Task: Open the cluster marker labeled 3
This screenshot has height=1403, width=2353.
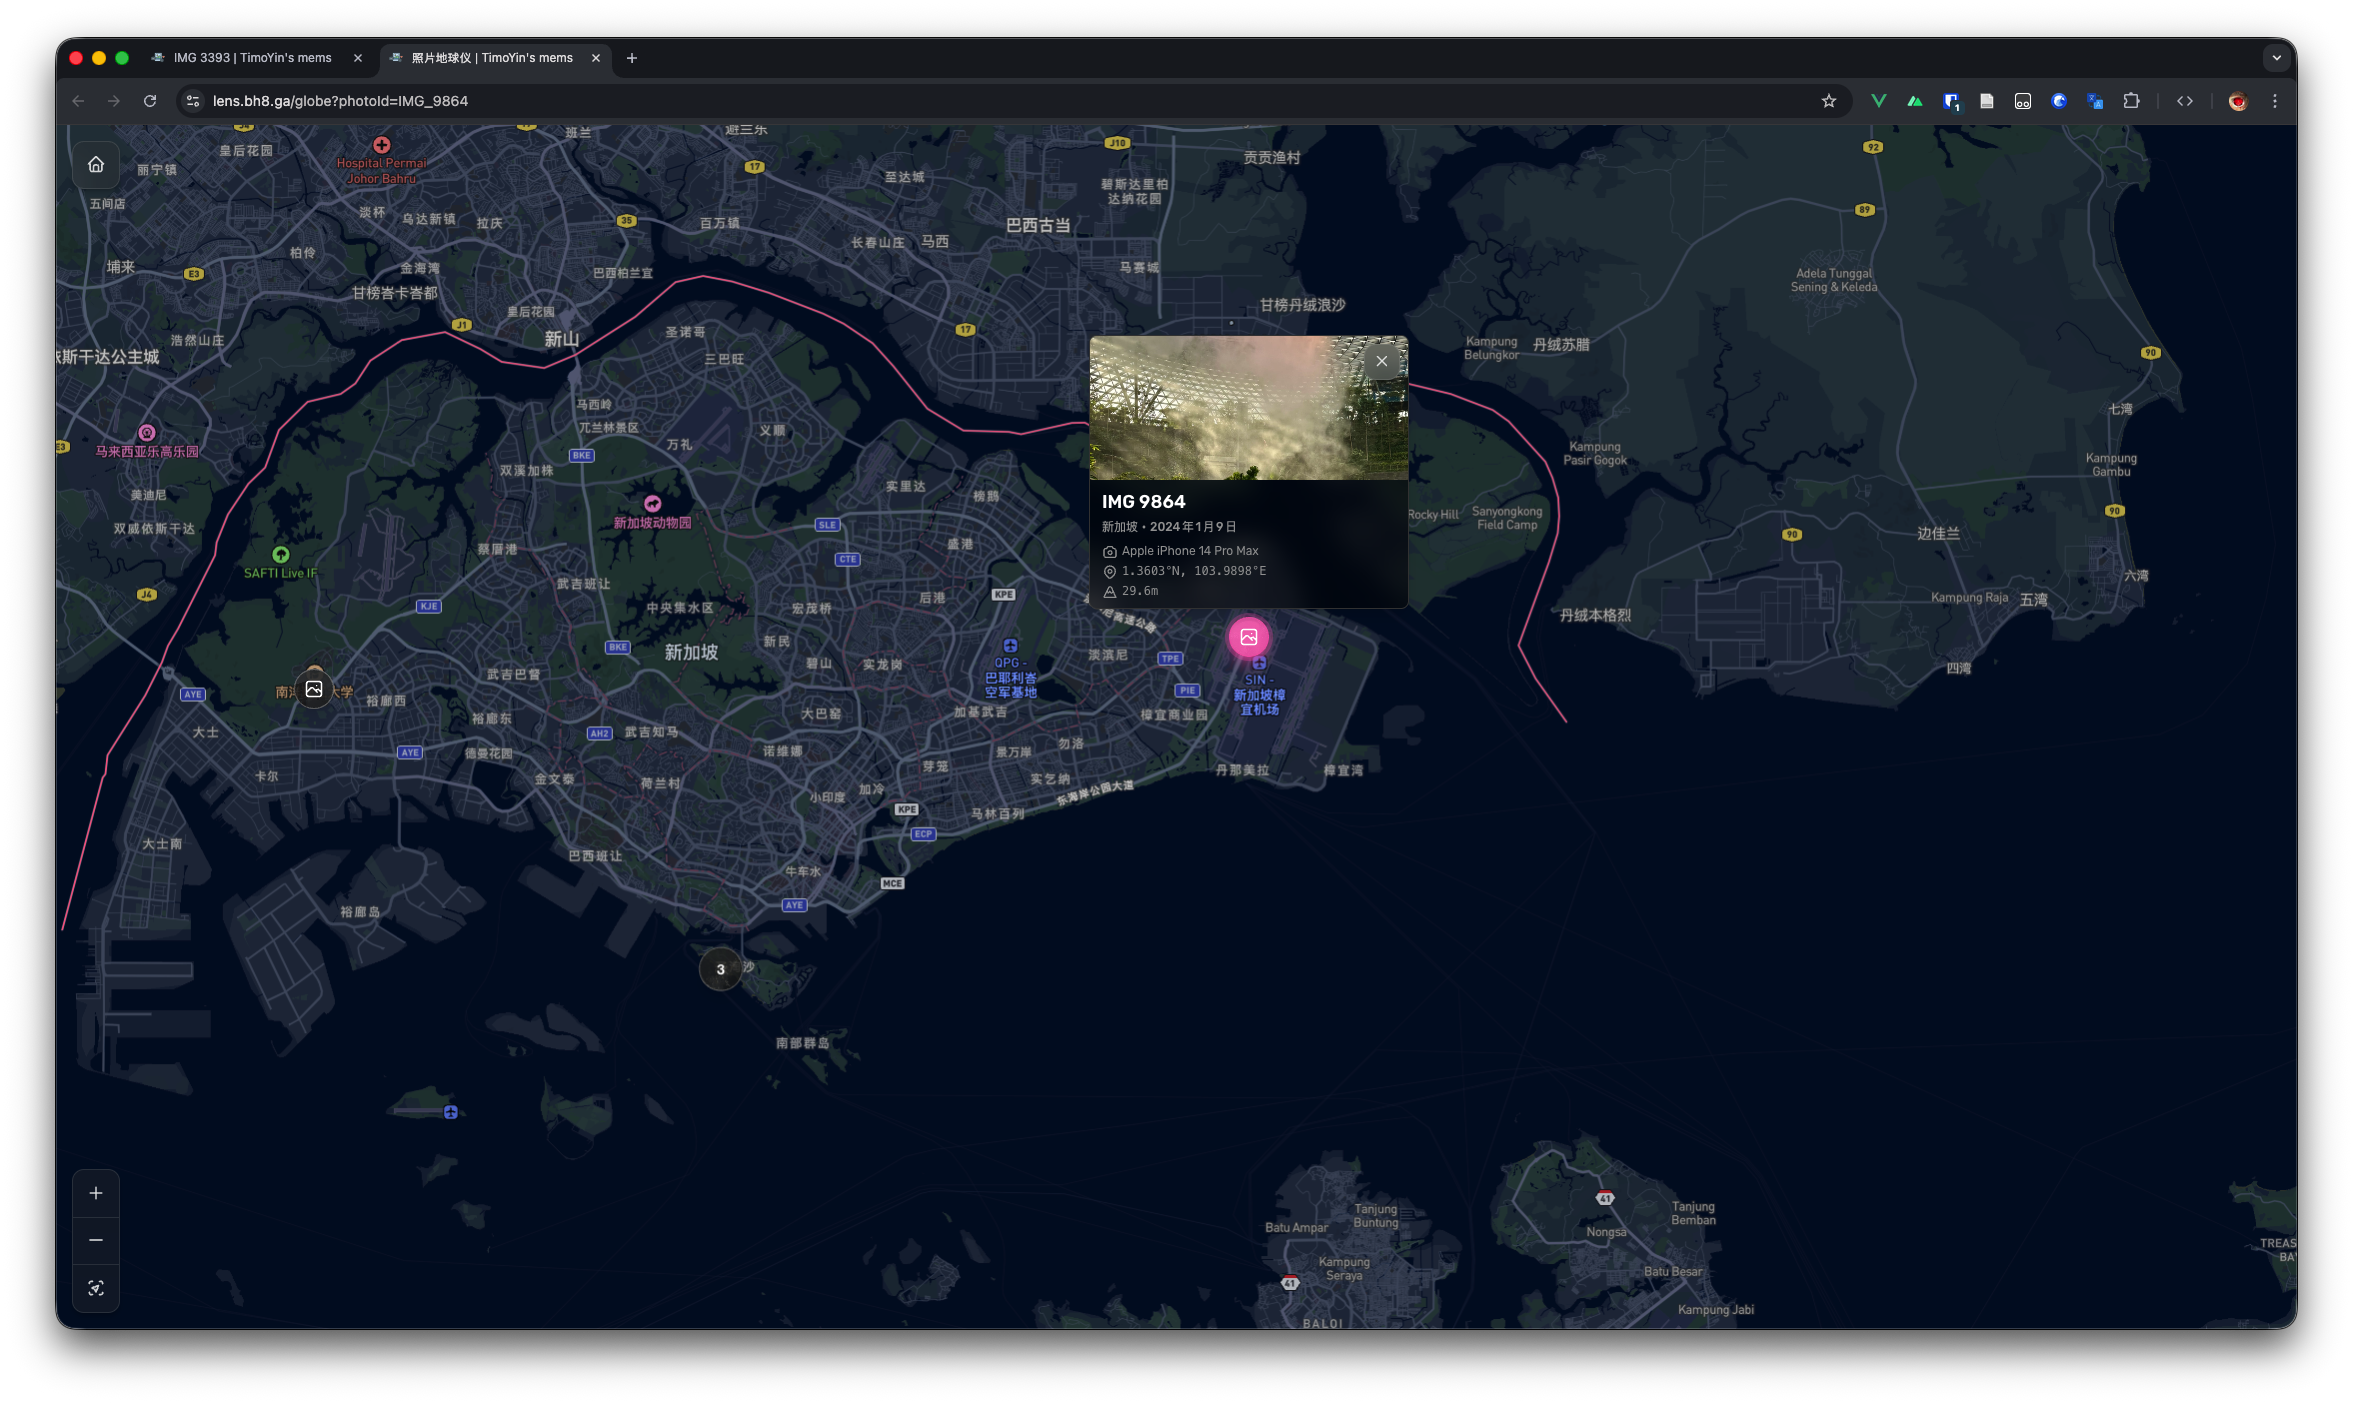Action: (x=720, y=969)
